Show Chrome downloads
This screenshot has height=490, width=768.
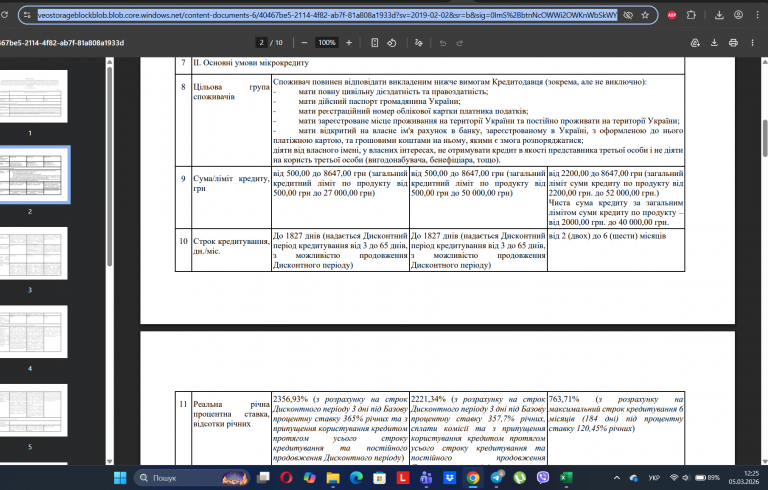point(719,15)
